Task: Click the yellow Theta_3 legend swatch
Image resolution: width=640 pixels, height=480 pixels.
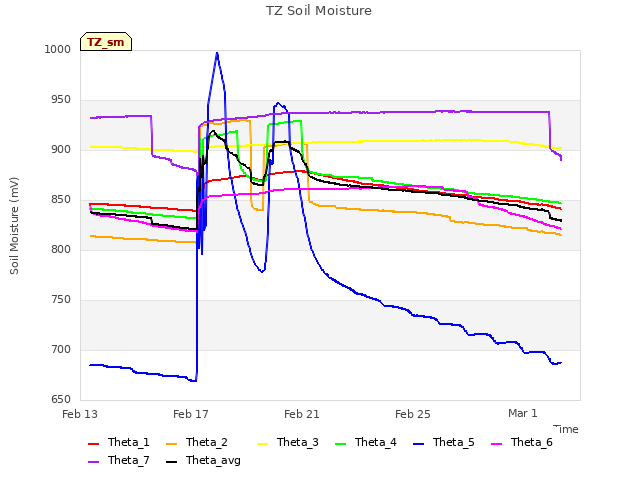Action: coord(262,444)
